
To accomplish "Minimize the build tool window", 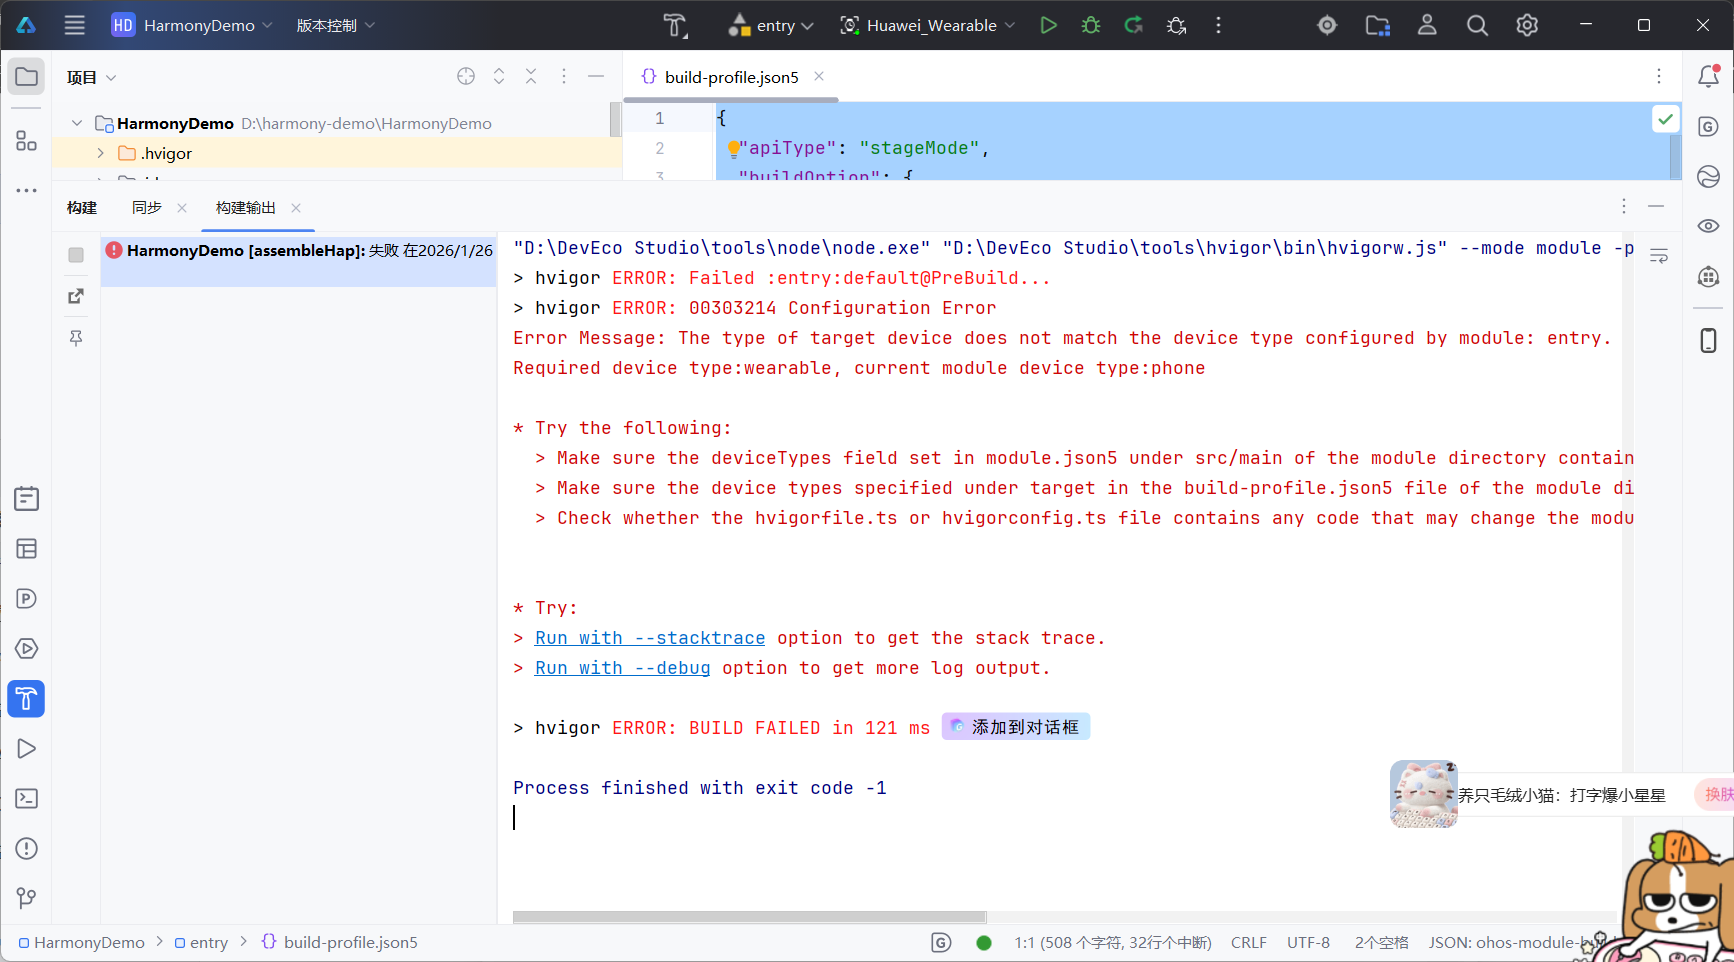I will (1656, 206).
